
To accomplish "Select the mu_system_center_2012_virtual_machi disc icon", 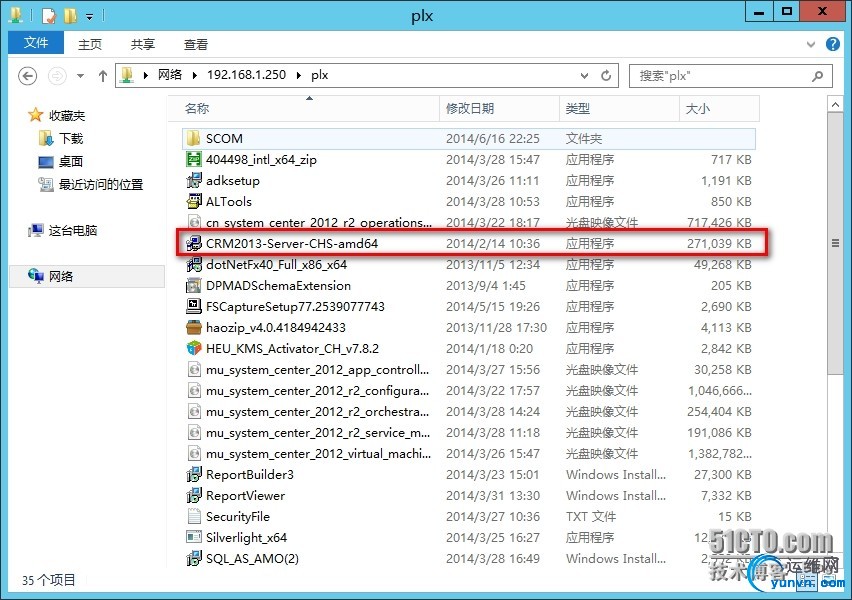I will pyautogui.click(x=193, y=453).
